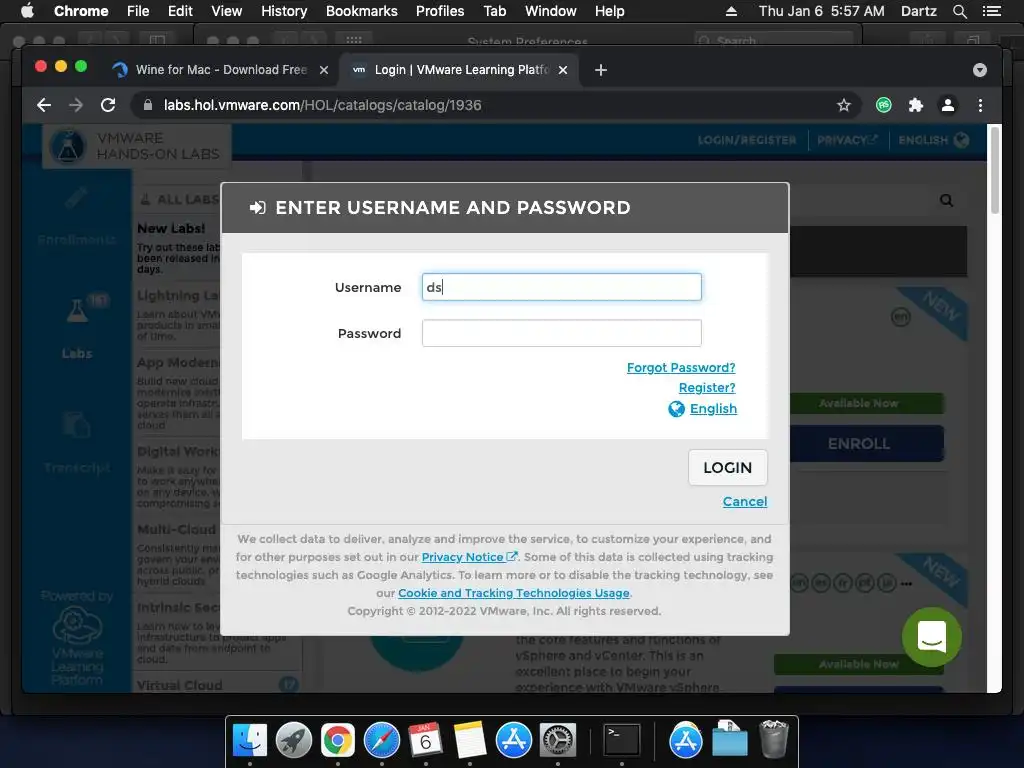Open the History menu
Viewport: 1024px width, 768px height.
(x=284, y=11)
